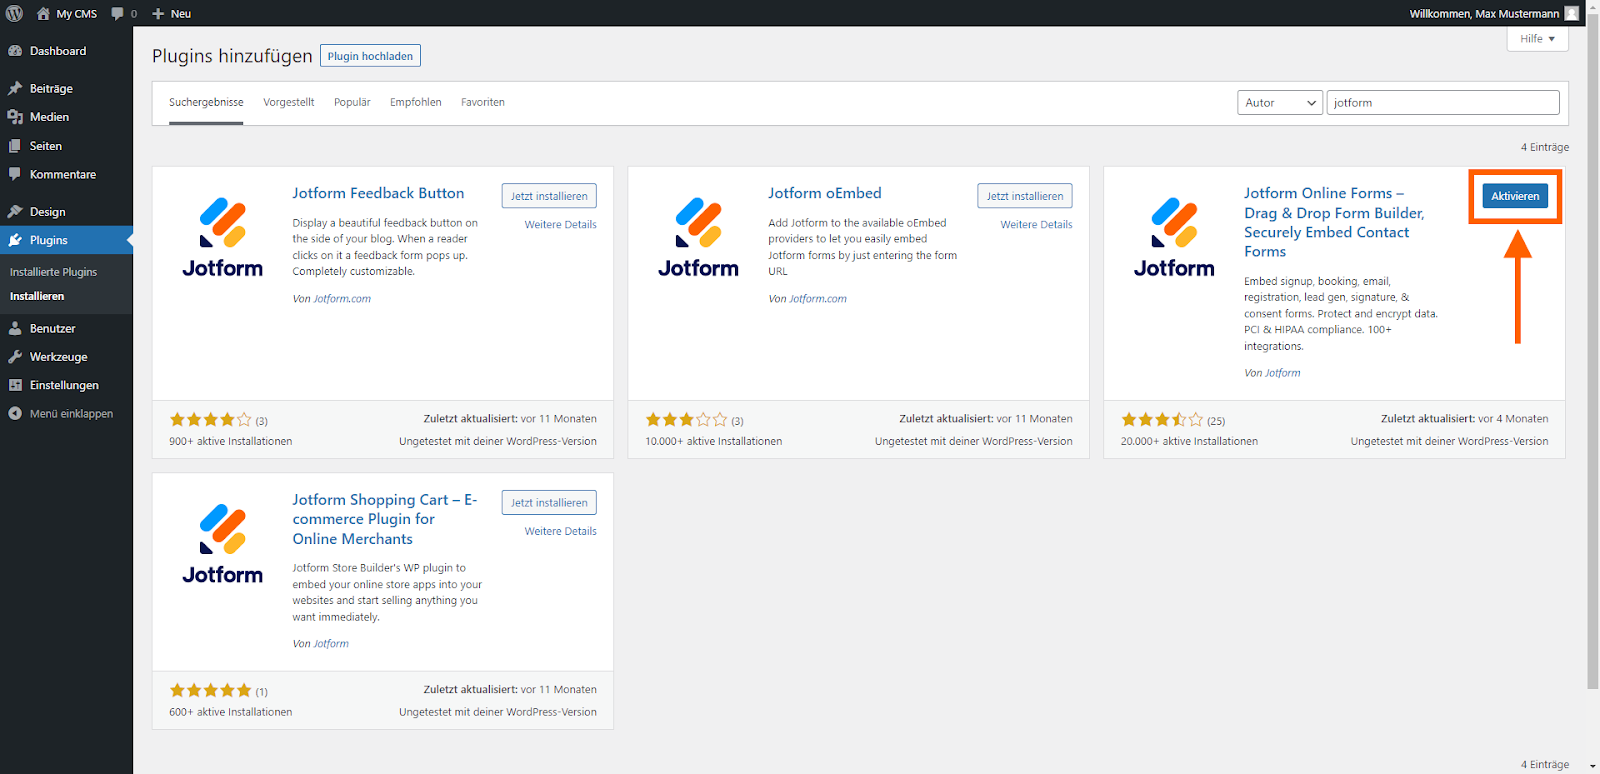Image resolution: width=1600 pixels, height=774 pixels.
Task: Click the Kommentare speech bubble icon
Action: 15,174
